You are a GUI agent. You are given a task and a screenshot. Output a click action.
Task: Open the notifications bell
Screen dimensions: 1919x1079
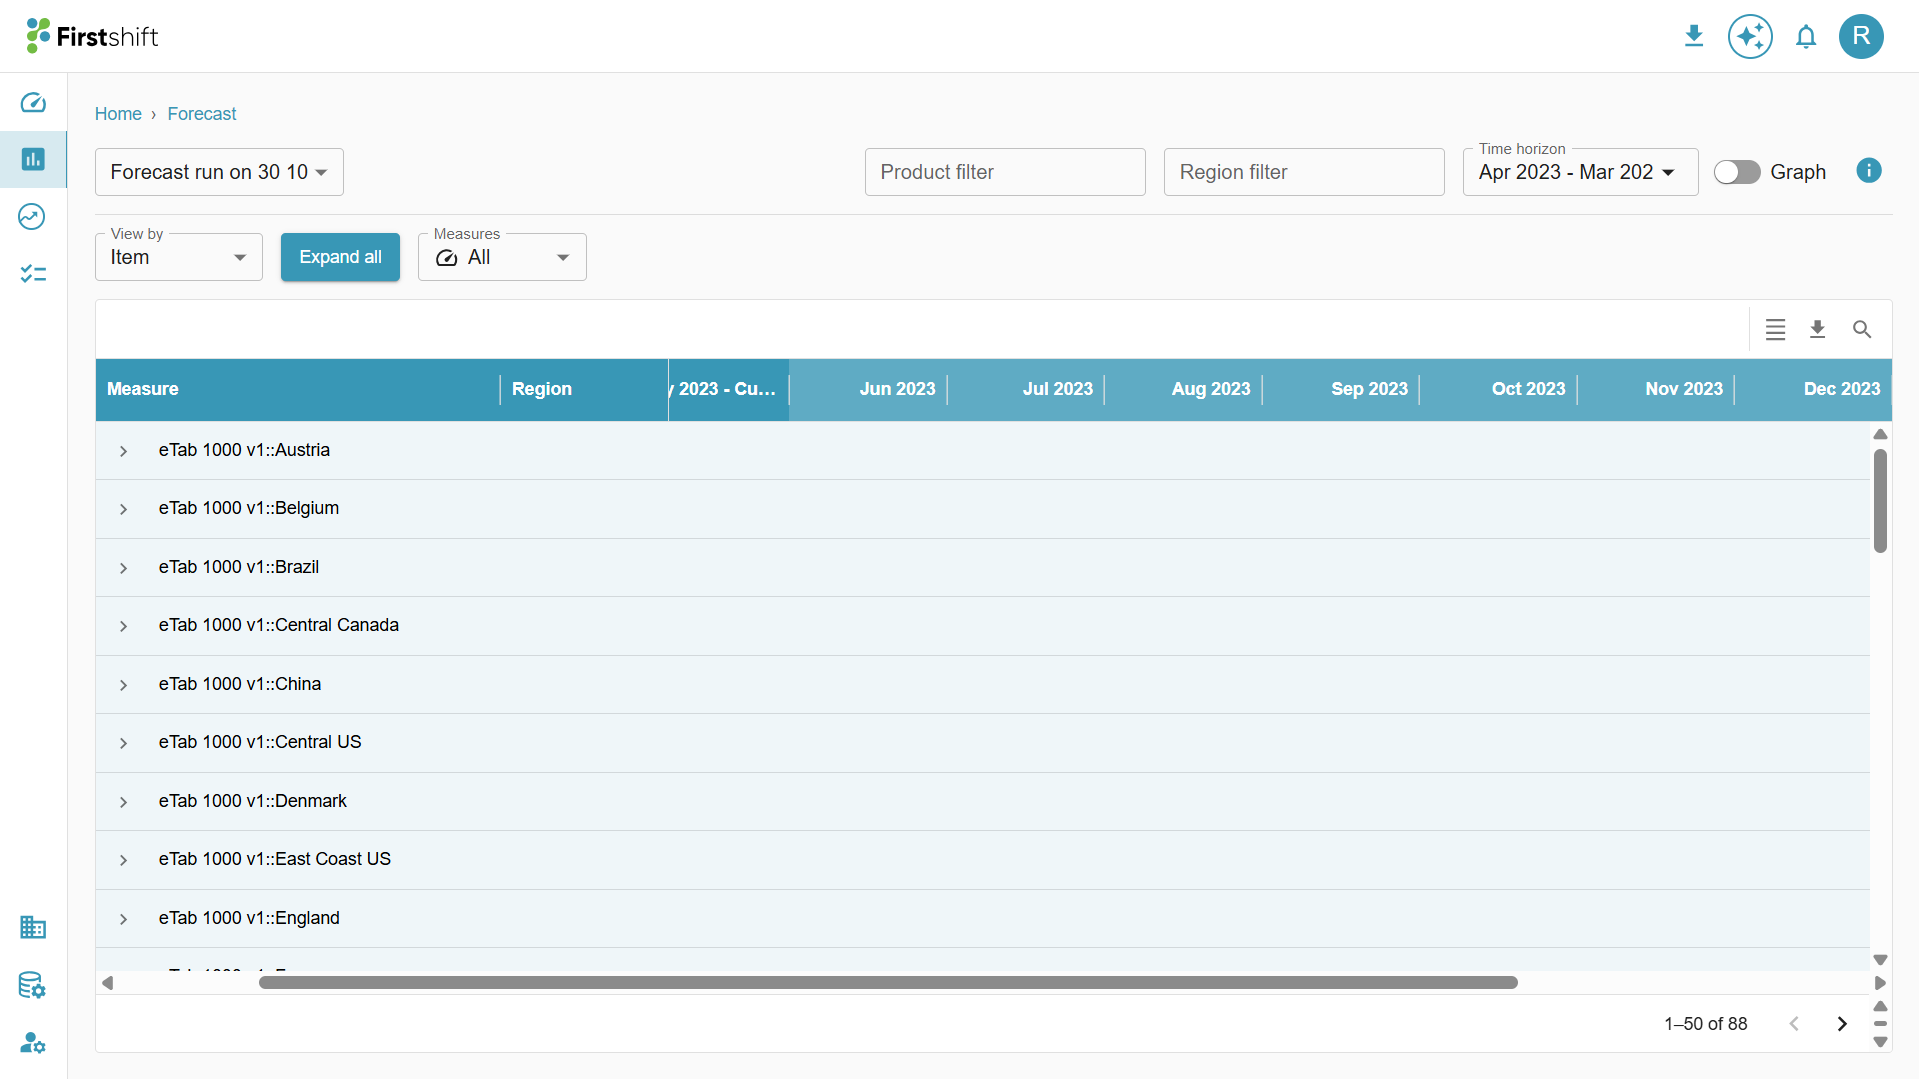[x=1806, y=37]
